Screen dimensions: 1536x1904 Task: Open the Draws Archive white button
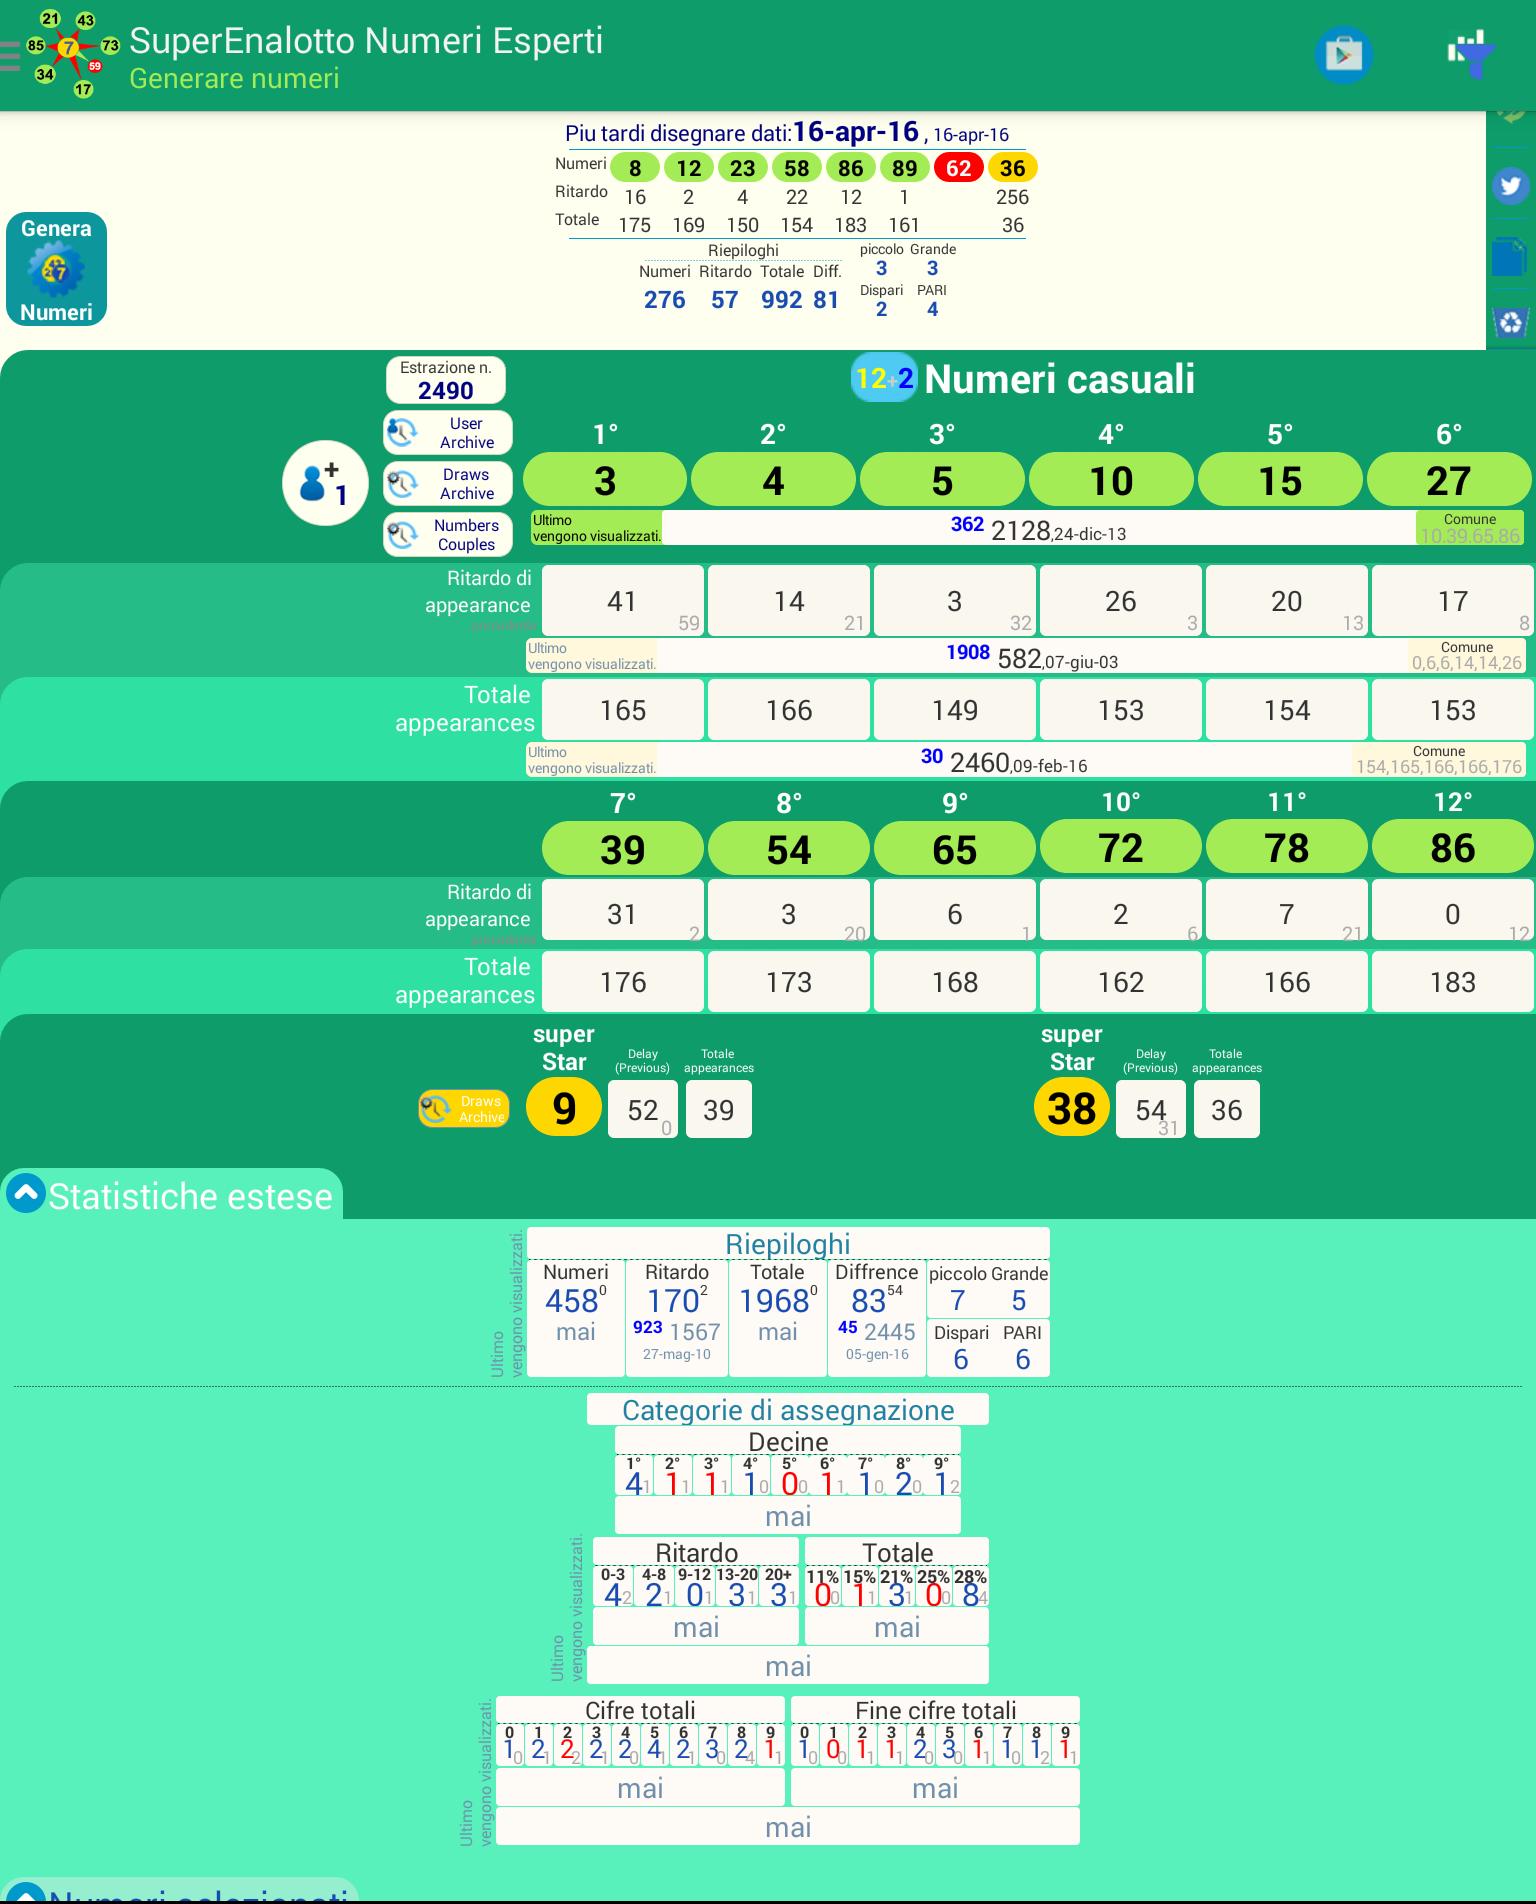(x=448, y=484)
